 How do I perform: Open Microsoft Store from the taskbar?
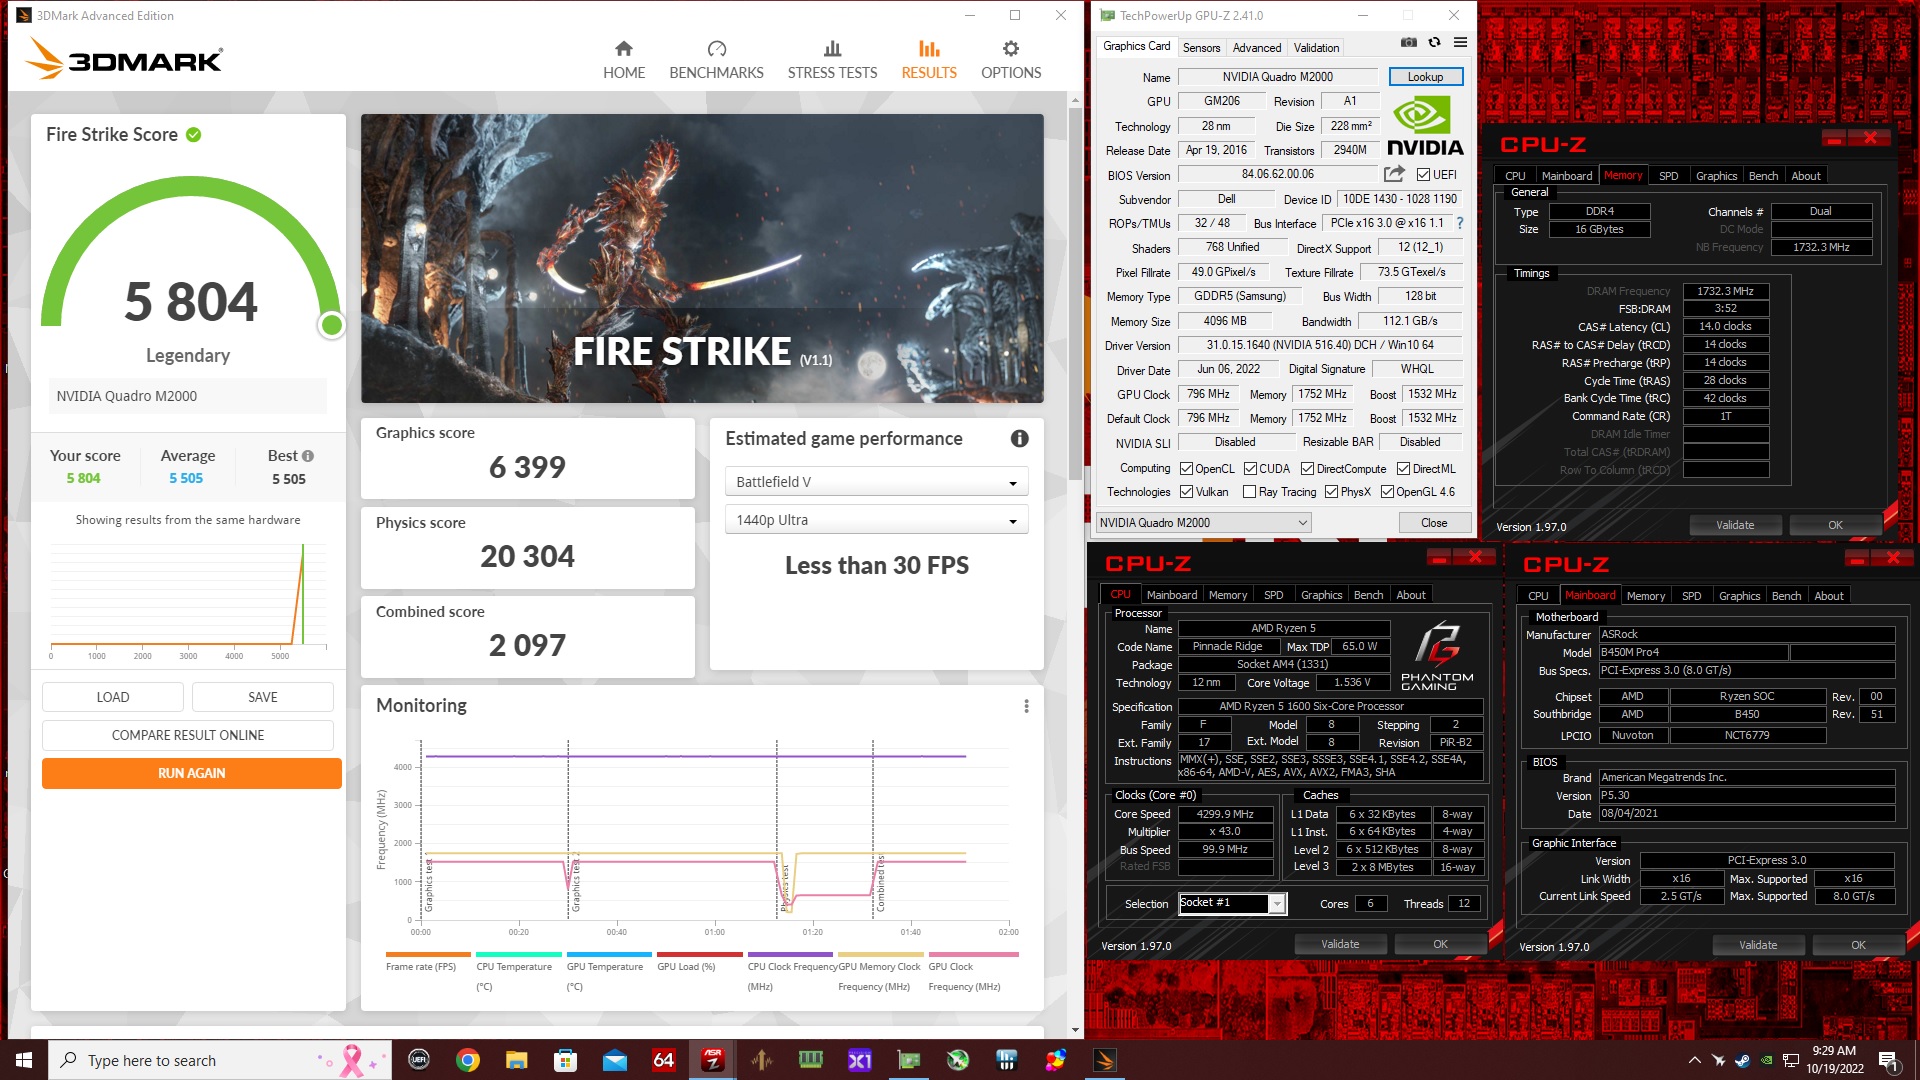pos(565,1060)
